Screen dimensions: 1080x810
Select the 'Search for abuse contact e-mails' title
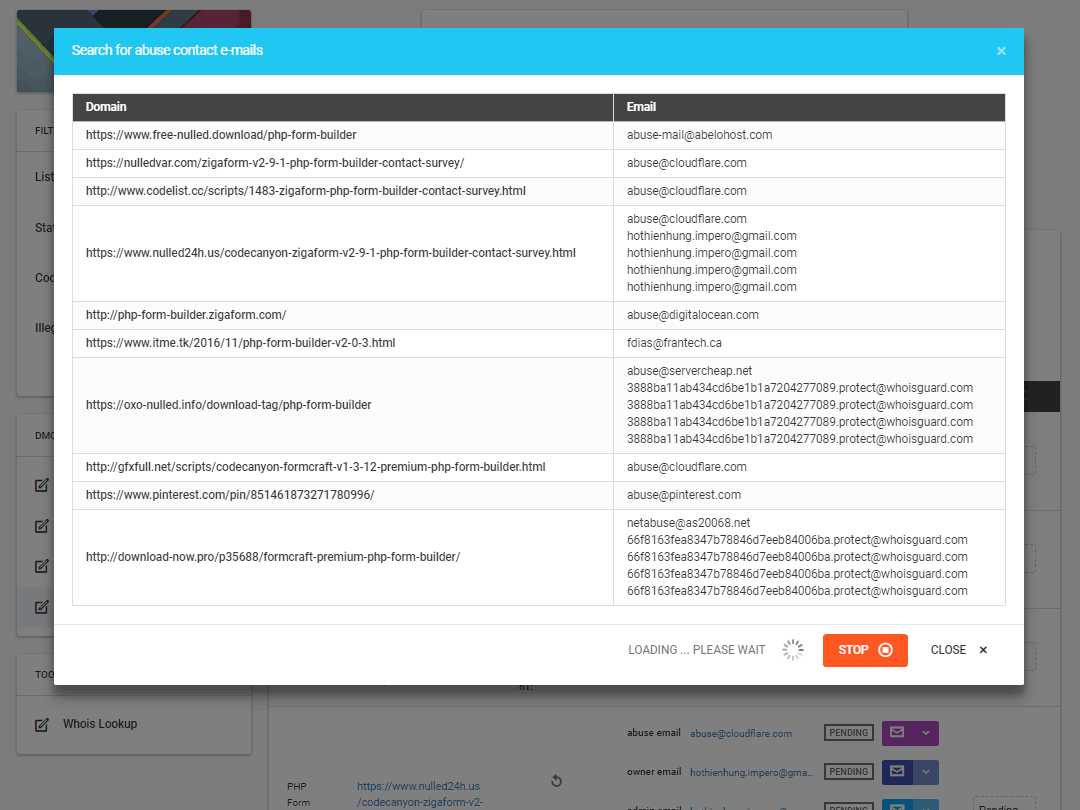[x=167, y=50]
